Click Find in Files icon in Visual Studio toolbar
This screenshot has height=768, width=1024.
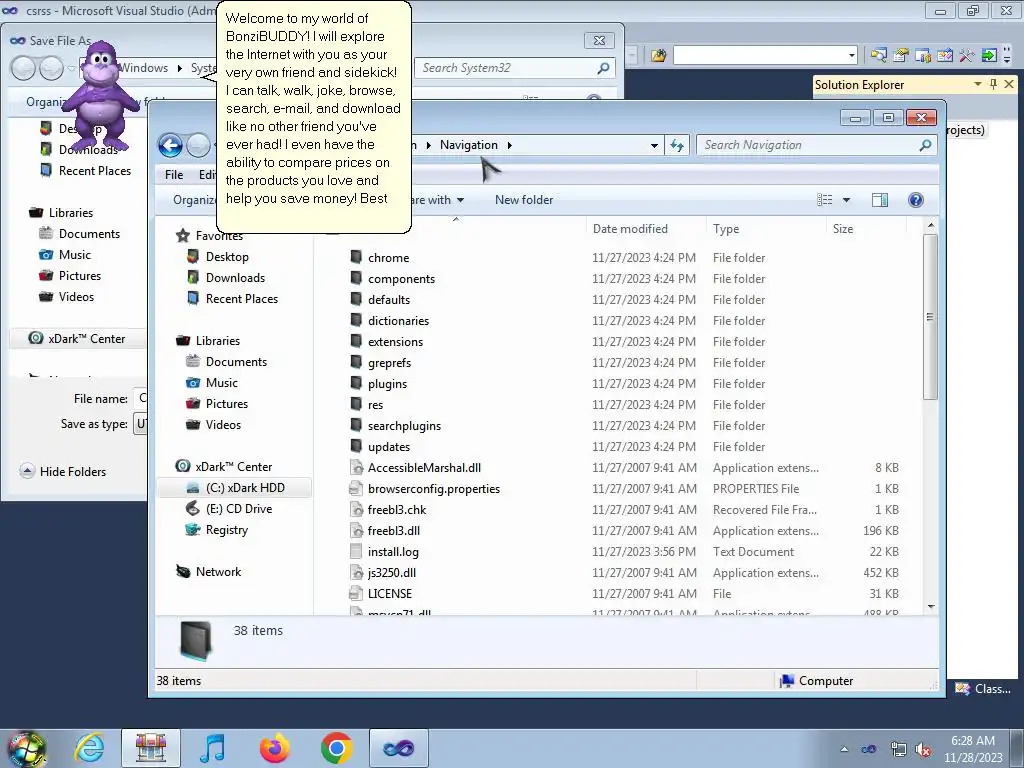click(879, 56)
